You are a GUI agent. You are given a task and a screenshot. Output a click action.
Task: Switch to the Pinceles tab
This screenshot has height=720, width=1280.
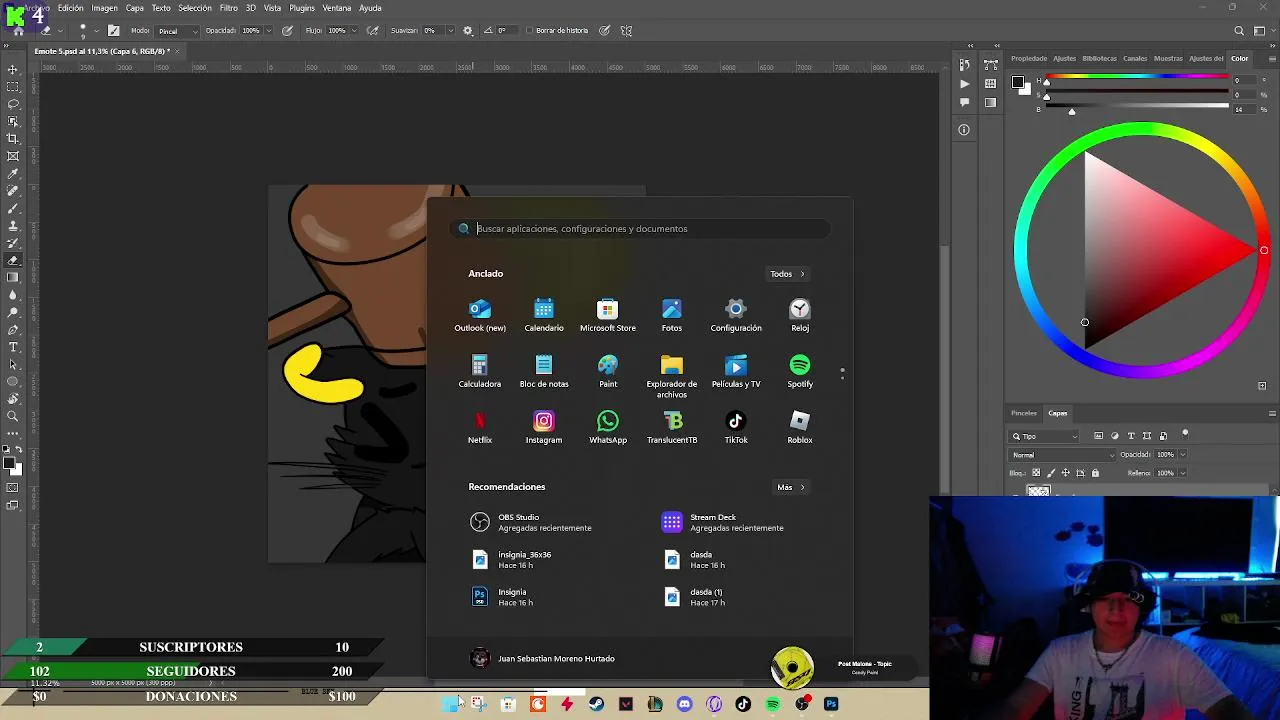(1024, 413)
